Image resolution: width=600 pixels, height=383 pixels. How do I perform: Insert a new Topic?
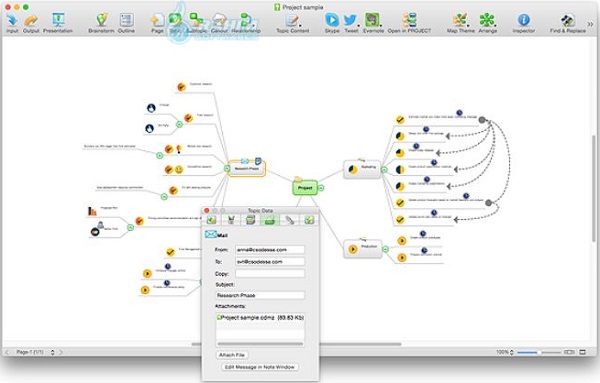coord(175,23)
